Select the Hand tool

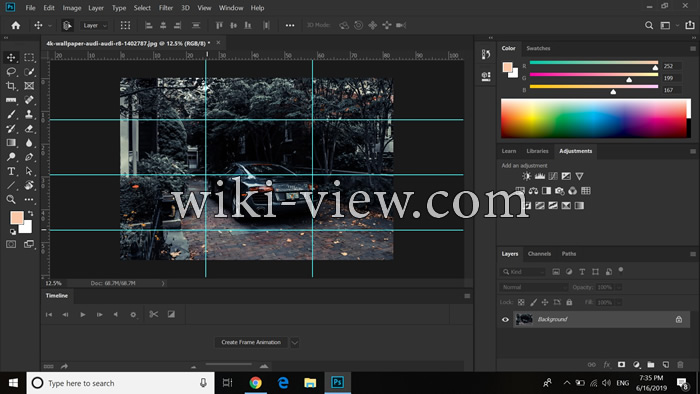coord(29,185)
